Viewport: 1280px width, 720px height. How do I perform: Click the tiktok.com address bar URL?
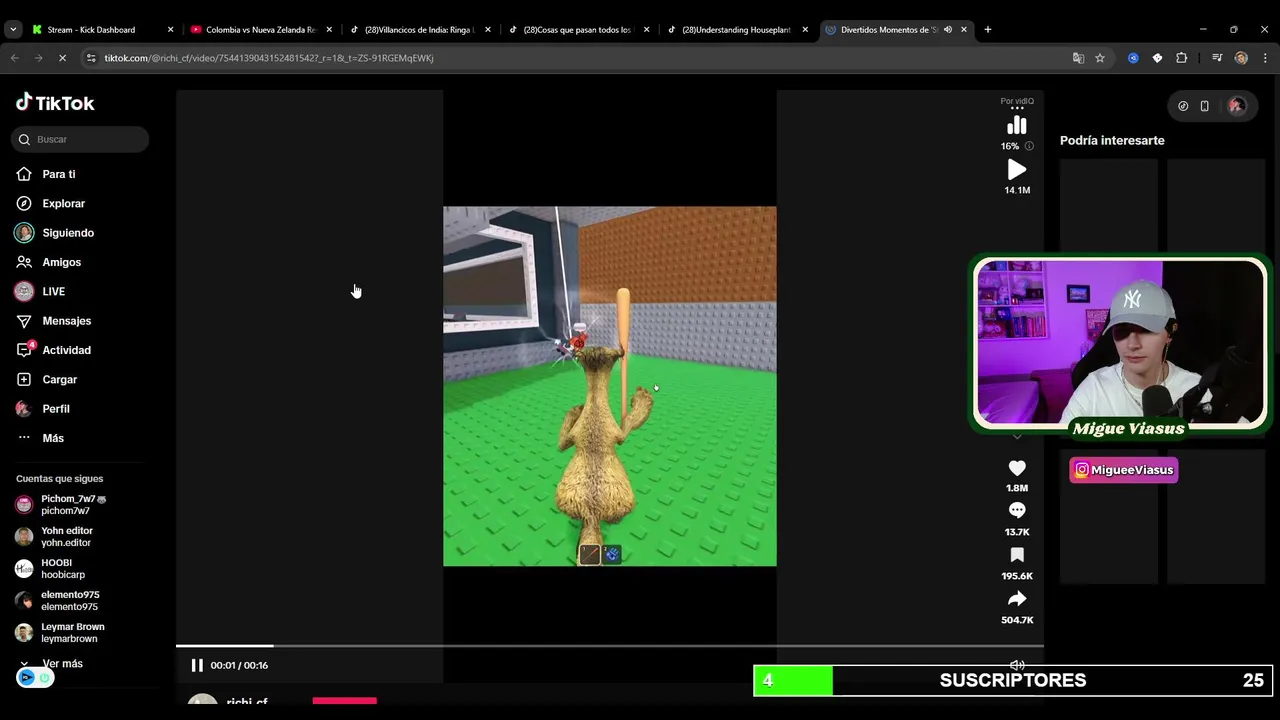269,58
